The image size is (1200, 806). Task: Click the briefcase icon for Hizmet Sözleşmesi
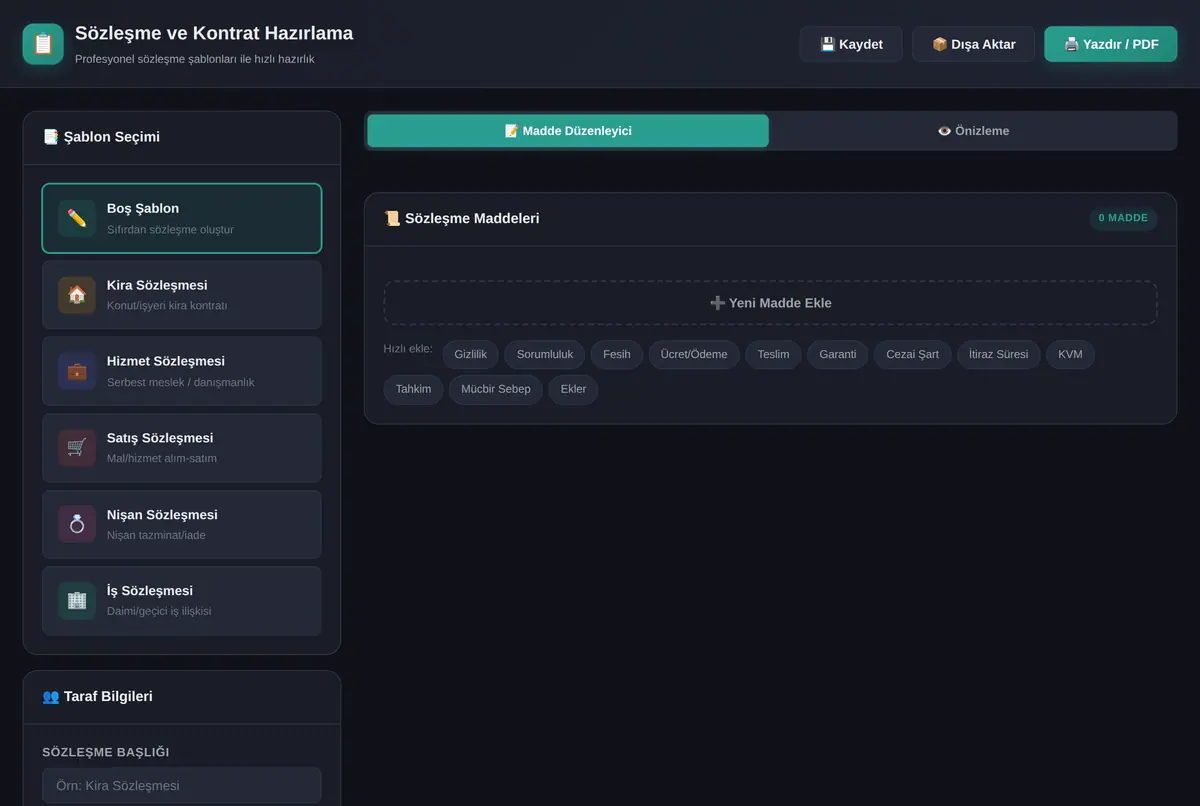click(77, 371)
